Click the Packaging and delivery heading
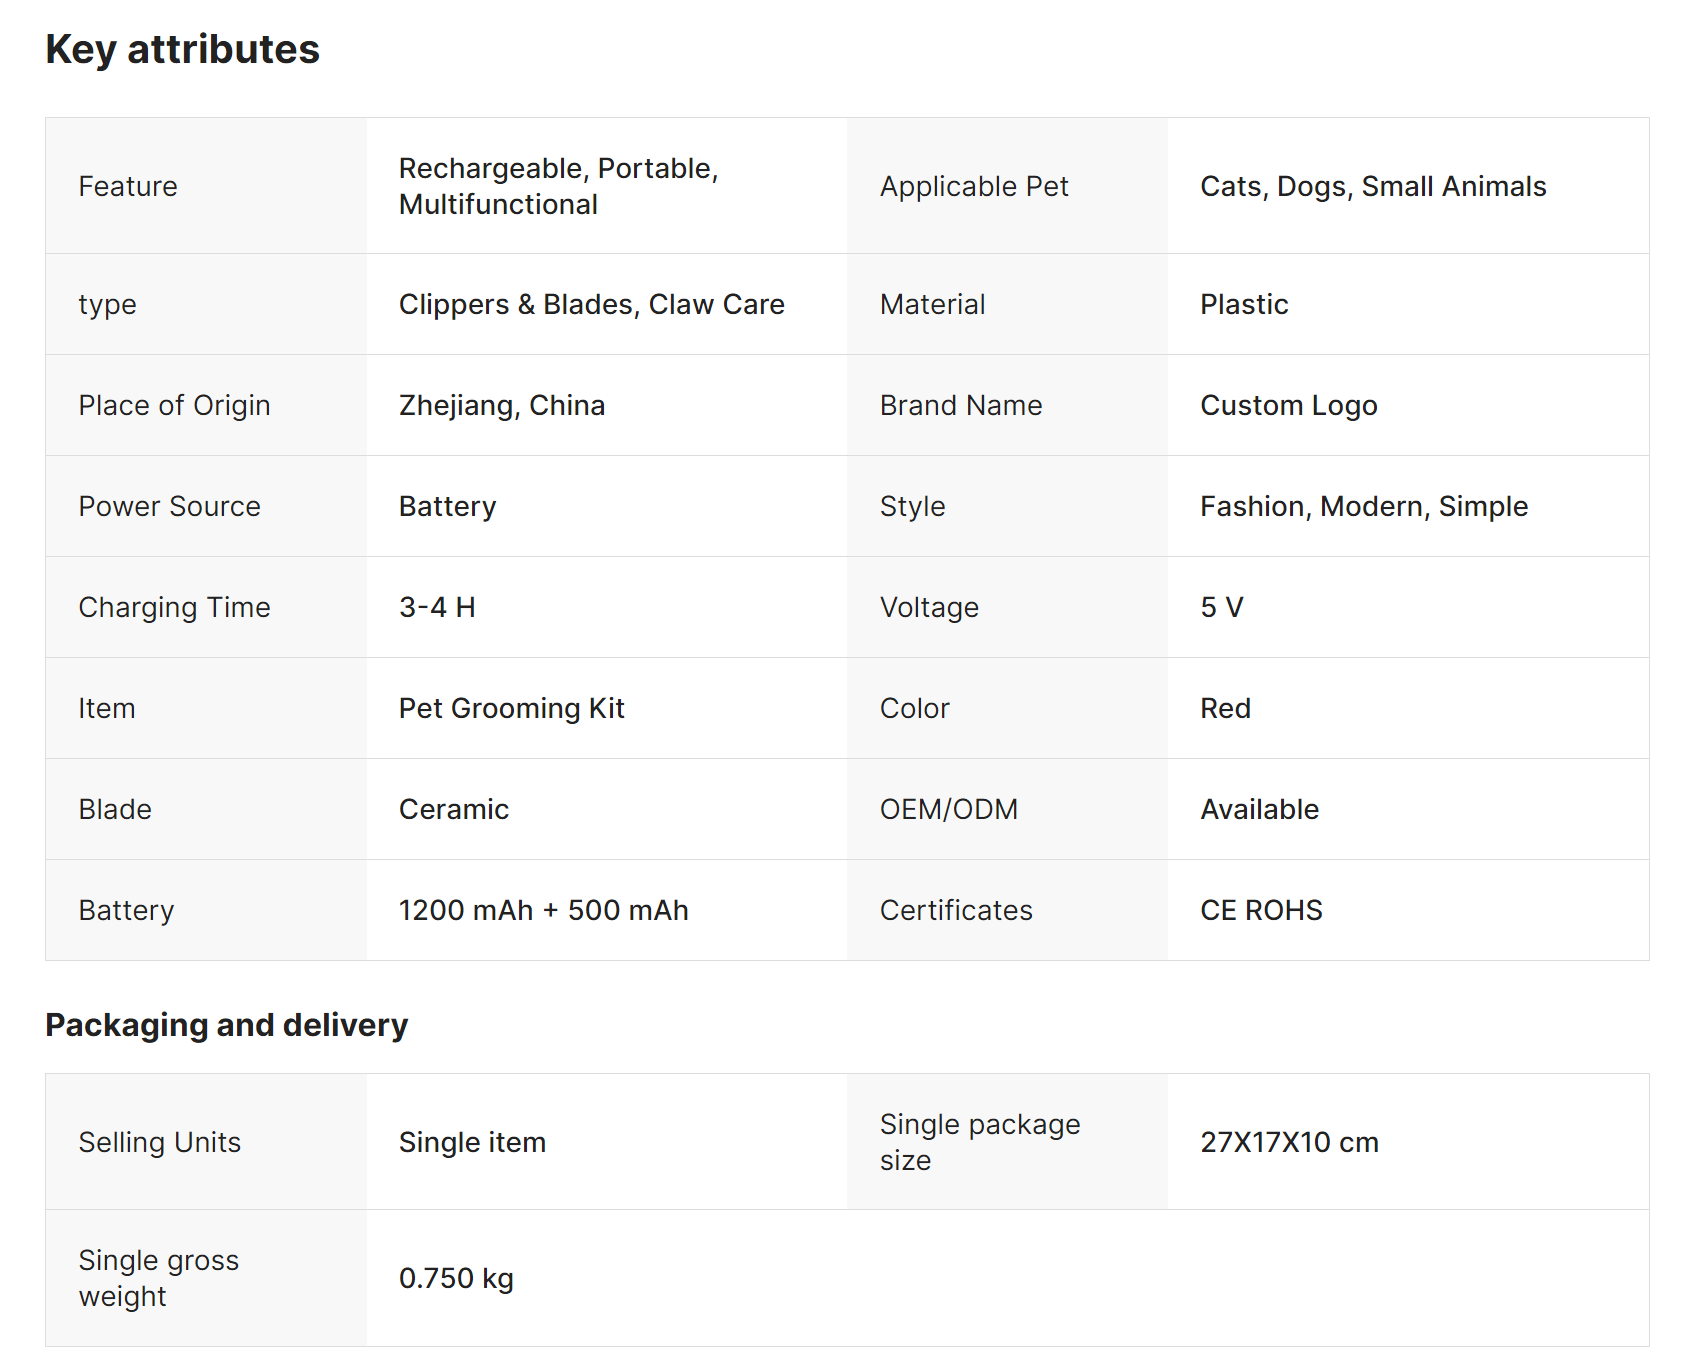The width and height of the screenshot is (1682, 1366). point(226,1025)
